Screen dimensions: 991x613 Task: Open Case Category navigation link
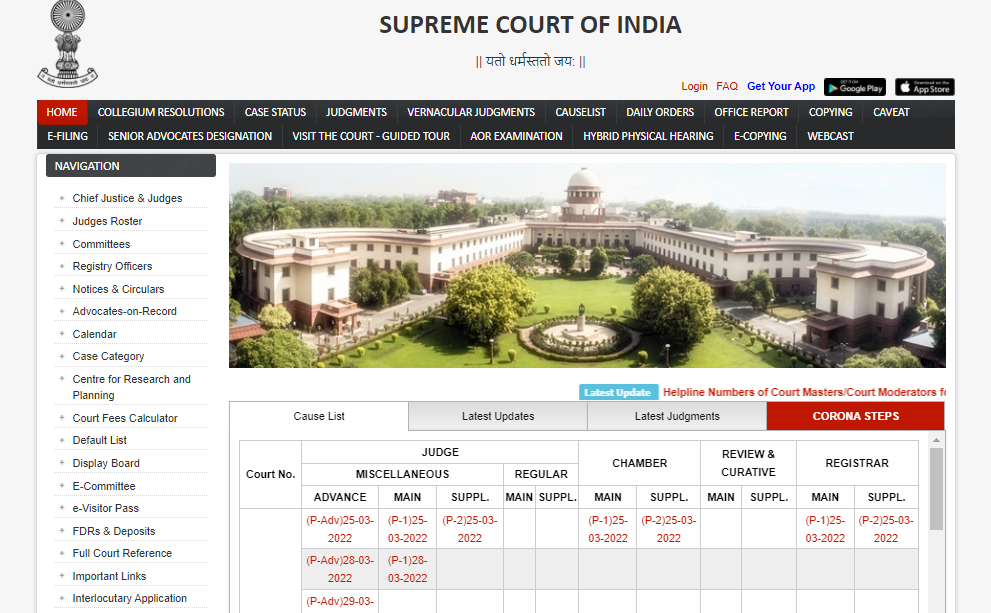pyautogui.click(x=108, y=356)
